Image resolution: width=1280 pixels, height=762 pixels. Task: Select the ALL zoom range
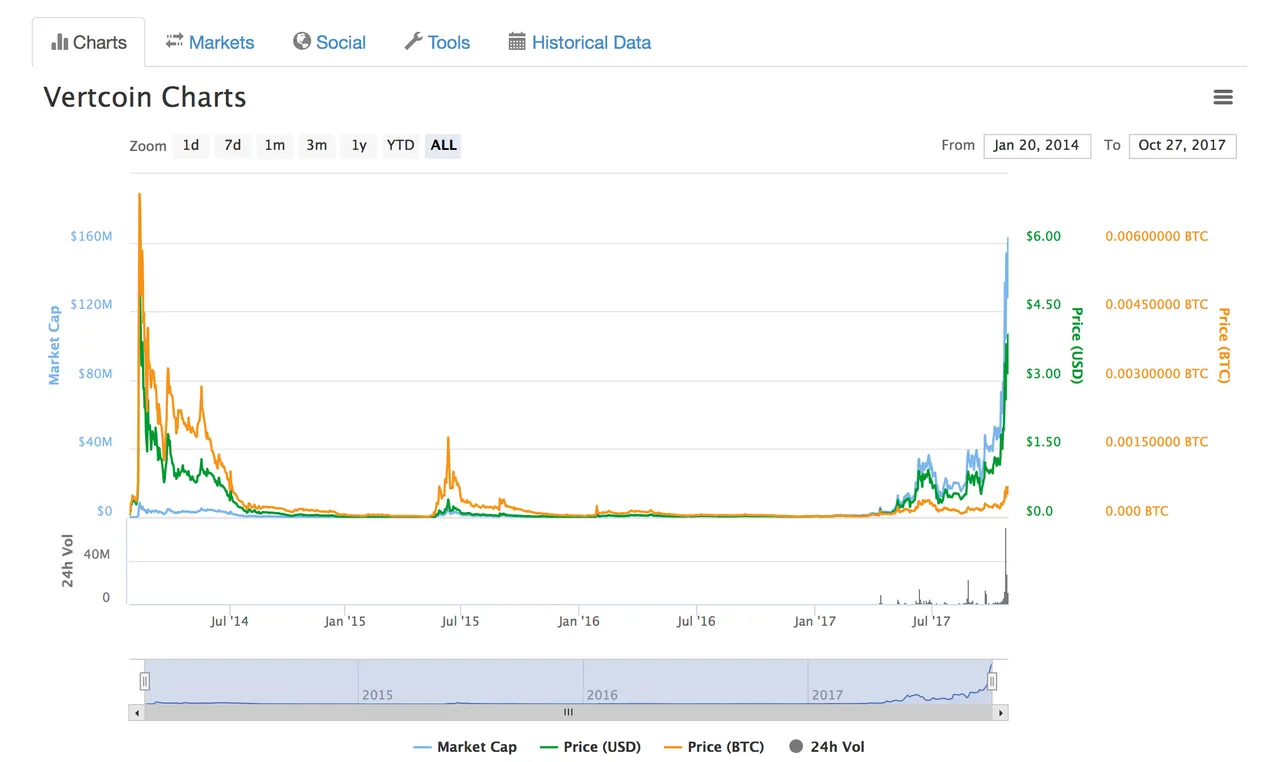pyautogui.click(x=443, y=145)
